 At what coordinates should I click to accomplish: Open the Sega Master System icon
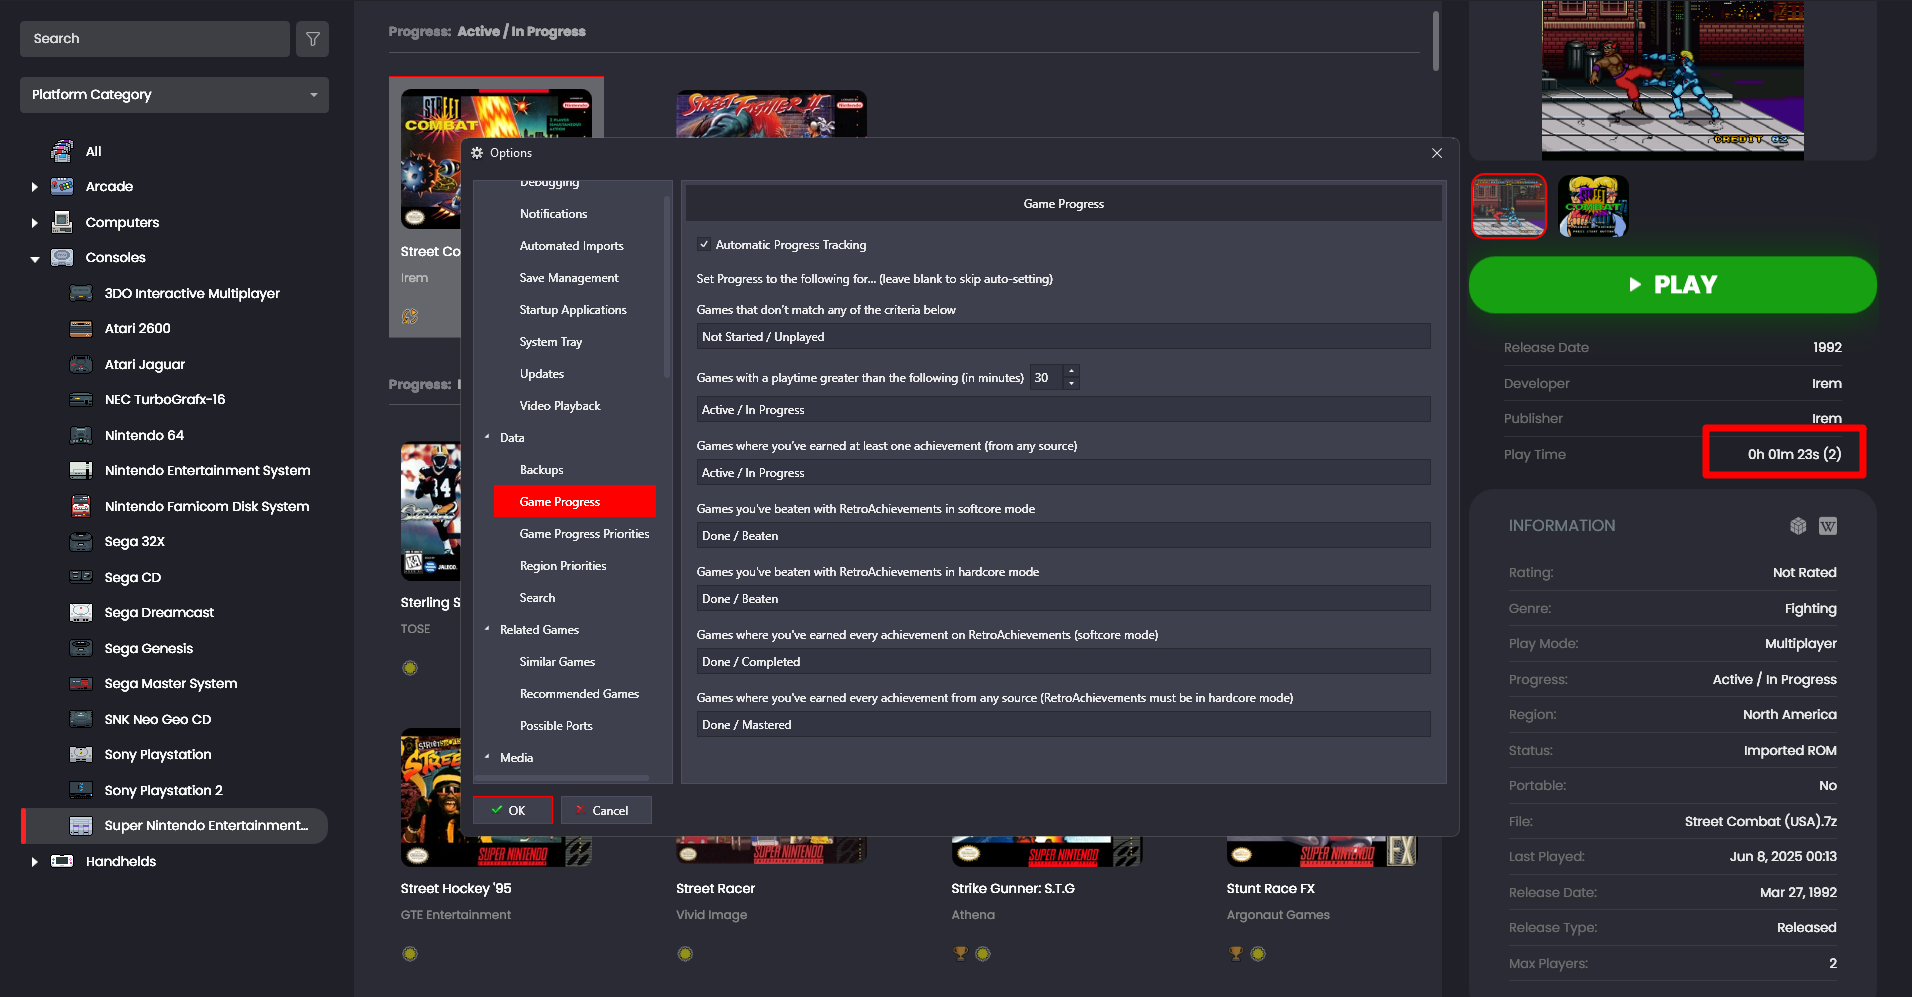(81, 683)
